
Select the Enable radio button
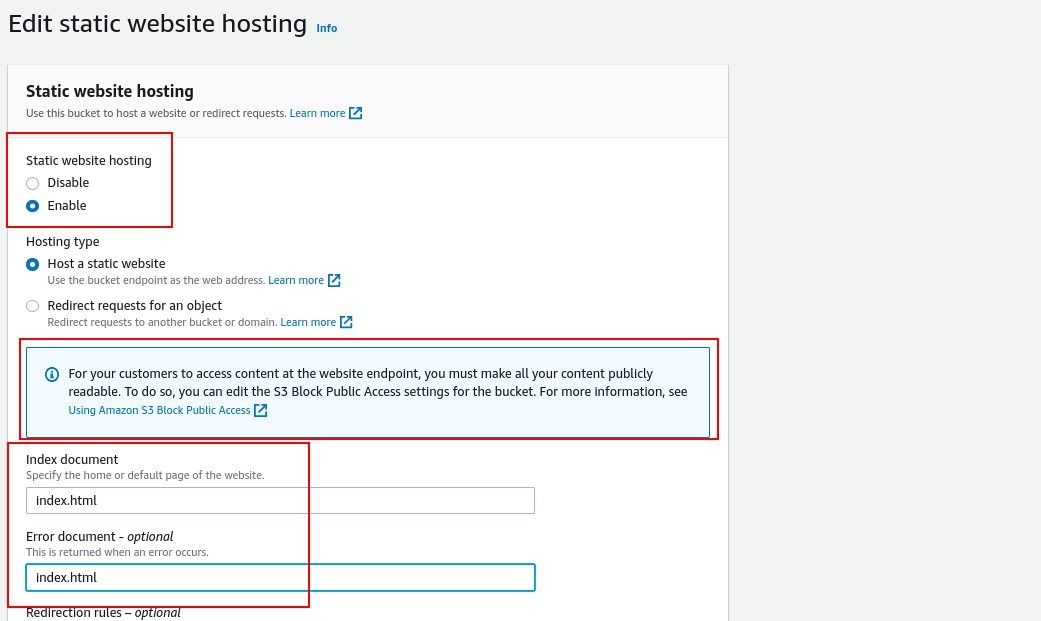click(x=33, y=206)
